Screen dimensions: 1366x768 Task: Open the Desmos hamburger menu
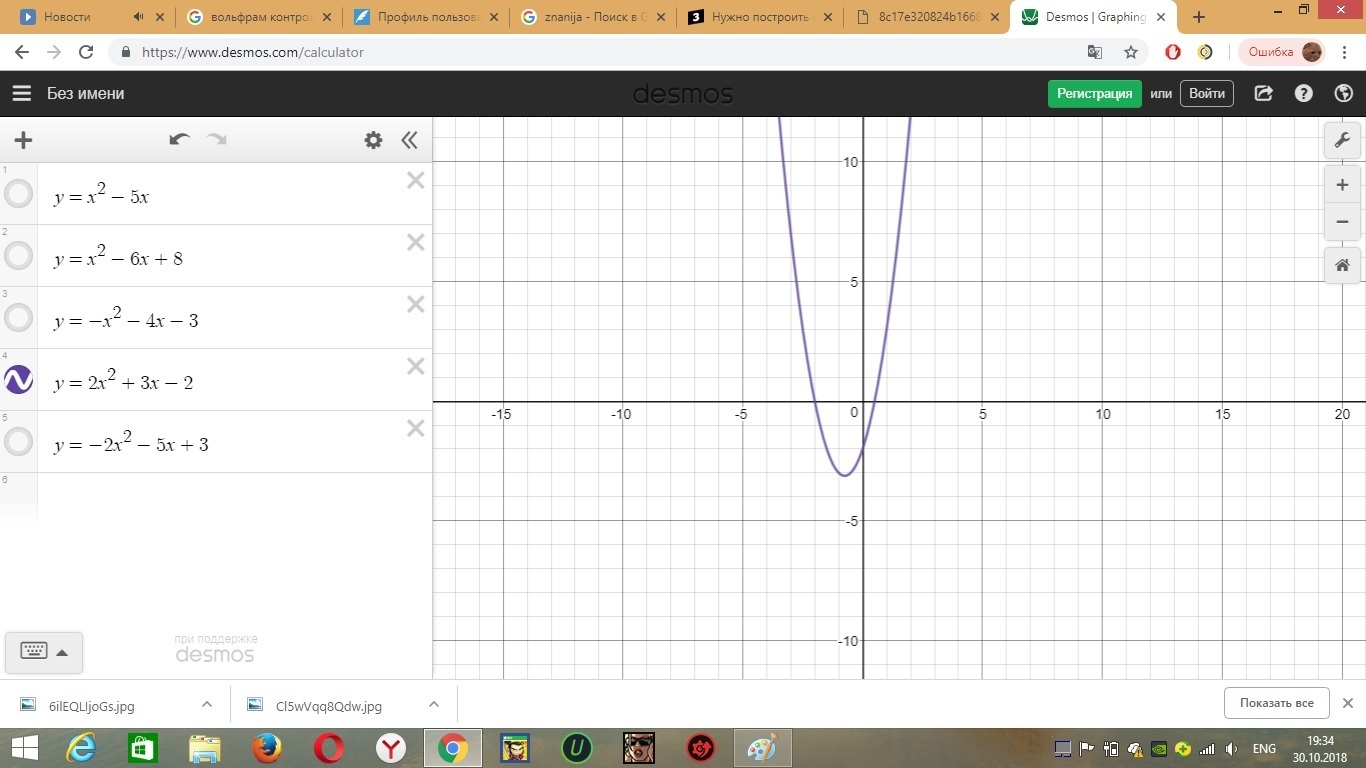21,93
